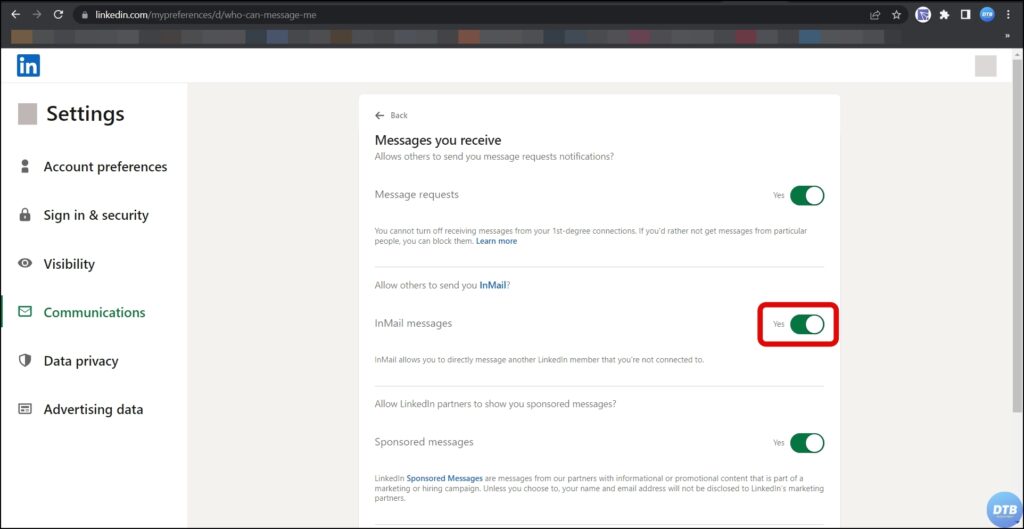
Task: Click the page vertical scrollbar
Action: click(x=1017, y=235)
